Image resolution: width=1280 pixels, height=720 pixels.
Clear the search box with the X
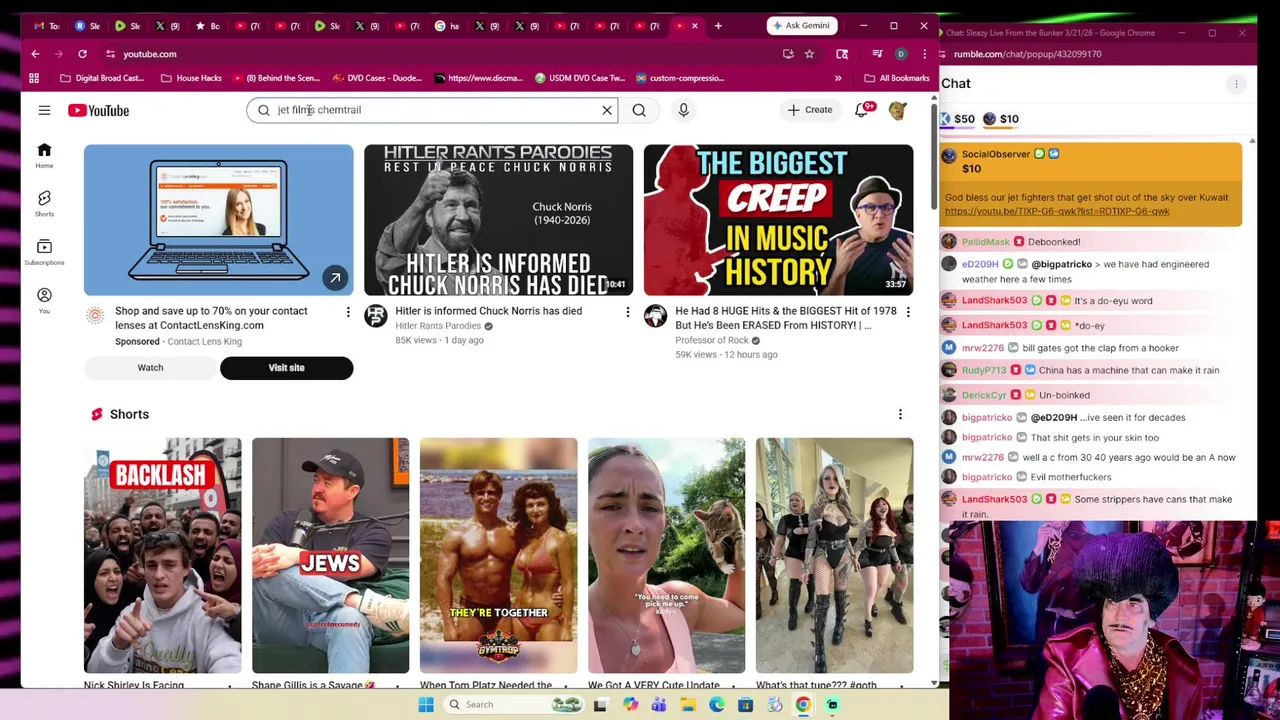point(606,110)
